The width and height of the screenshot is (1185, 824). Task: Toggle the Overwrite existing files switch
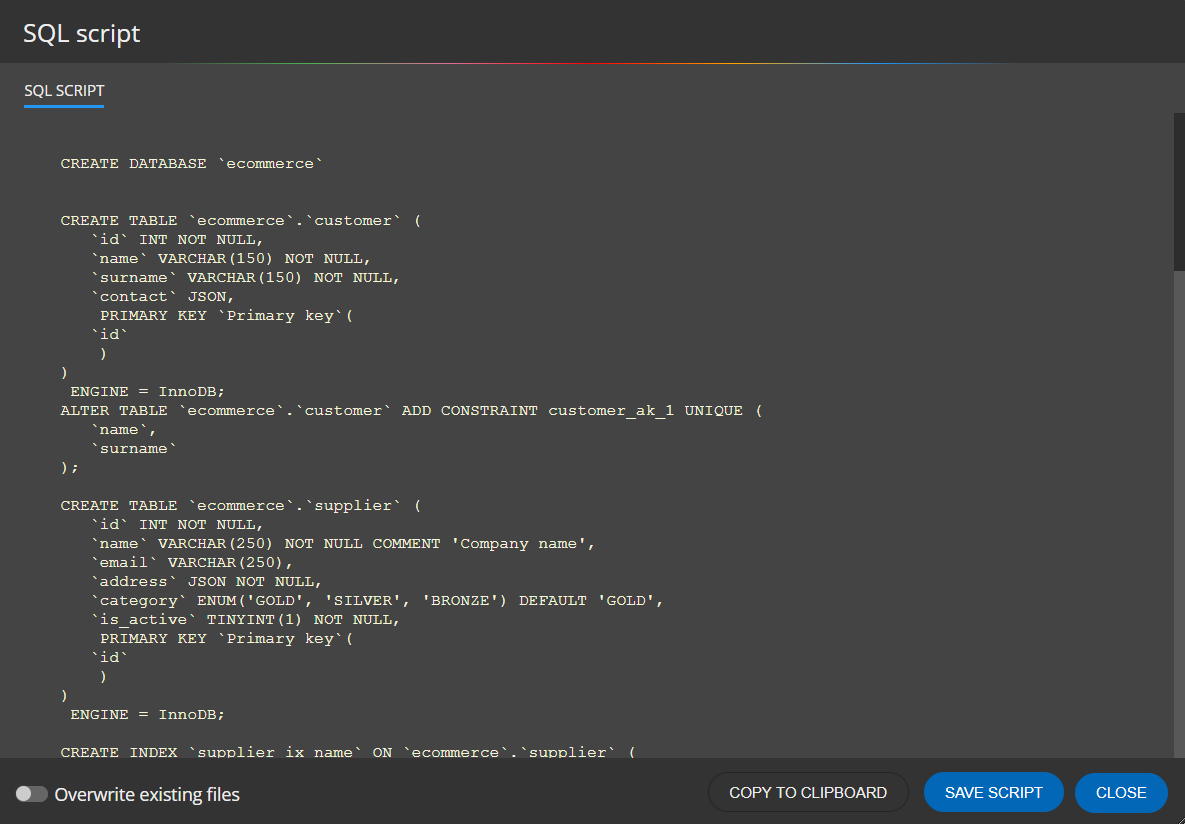32,794
